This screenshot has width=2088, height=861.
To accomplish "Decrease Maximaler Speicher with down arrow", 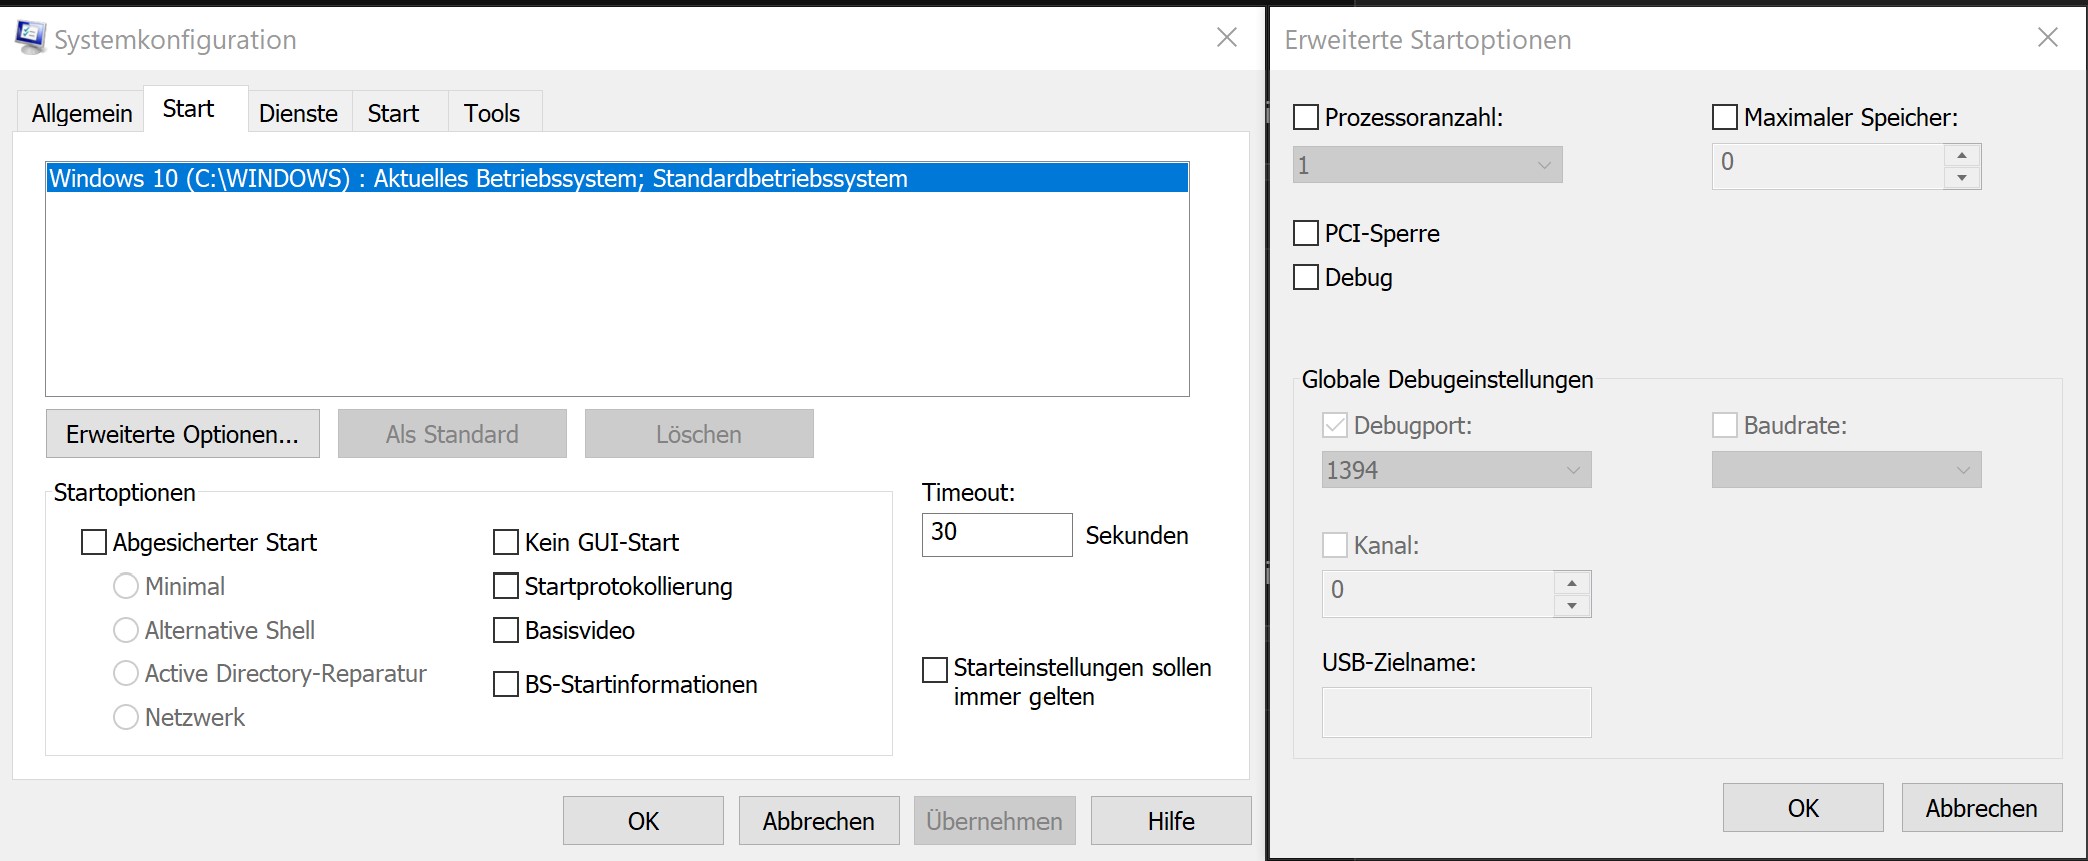I will pos(1962,178).
